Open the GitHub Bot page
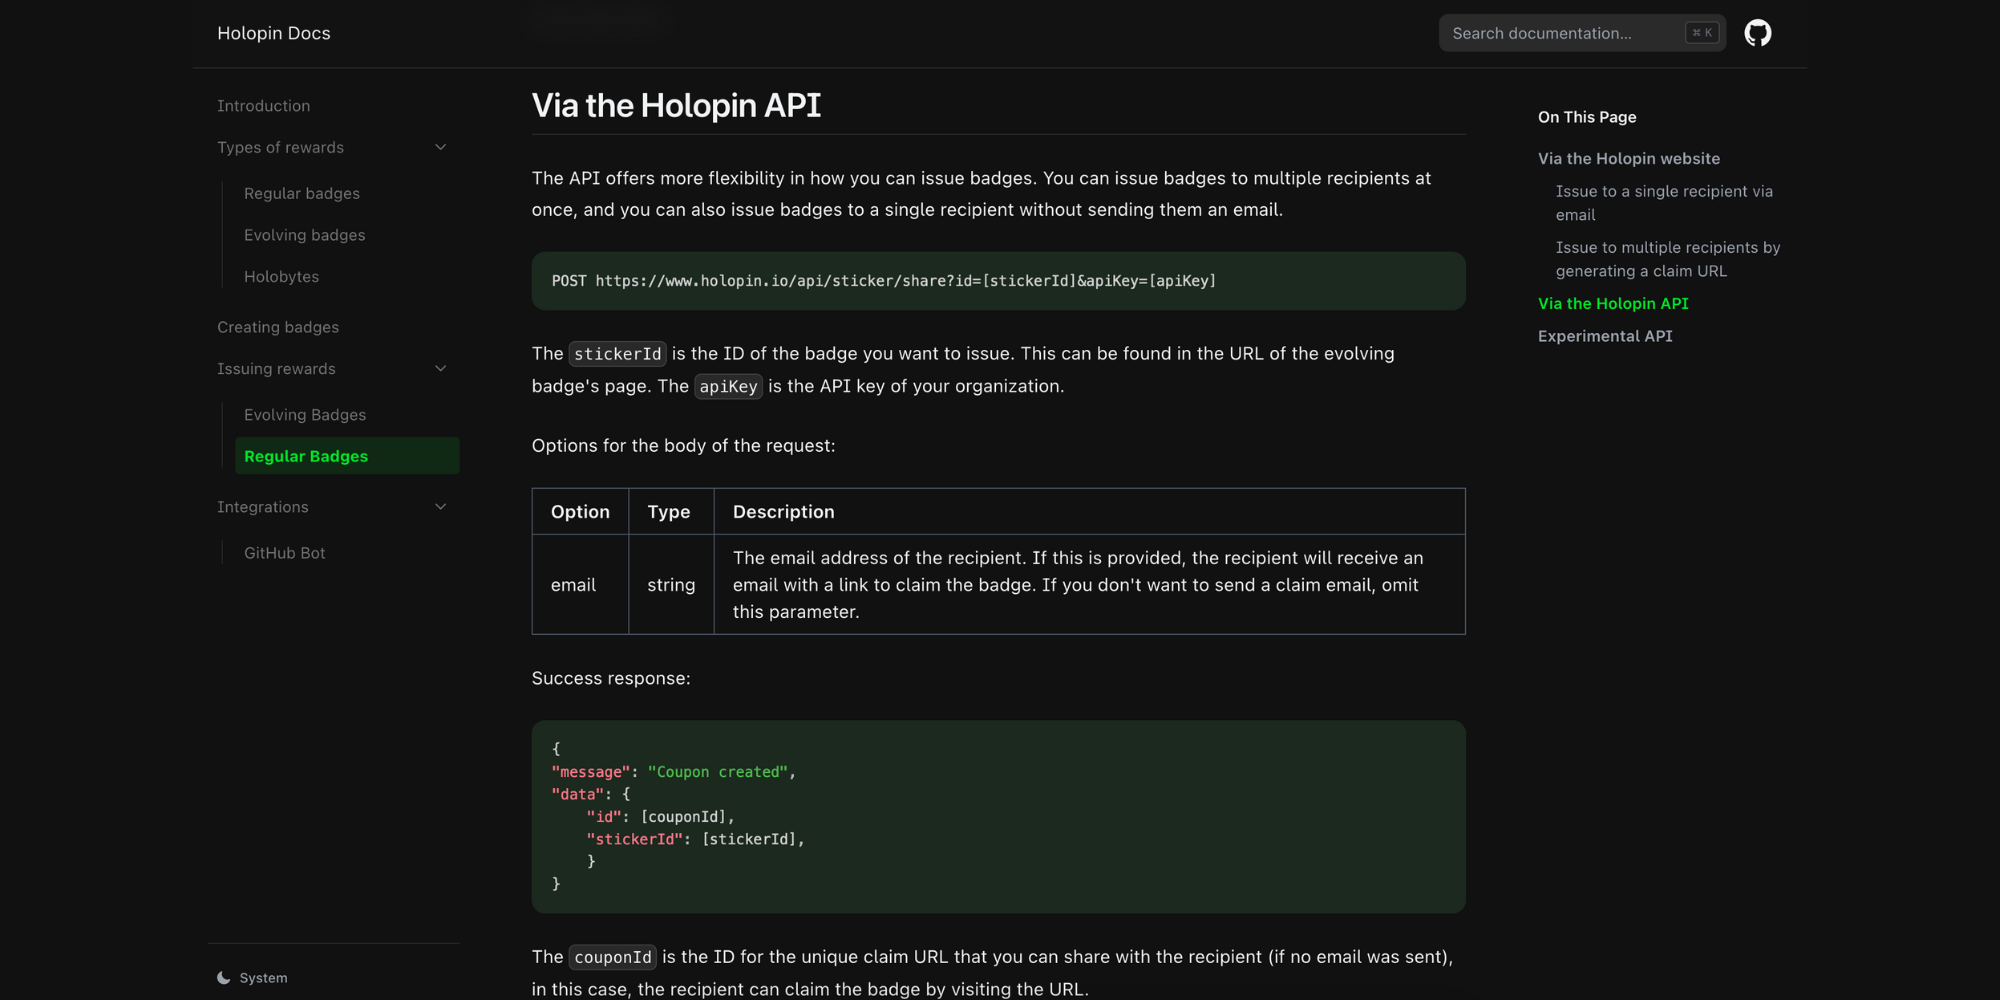This screenshot has height=1000, width=2000. [285, 553]
